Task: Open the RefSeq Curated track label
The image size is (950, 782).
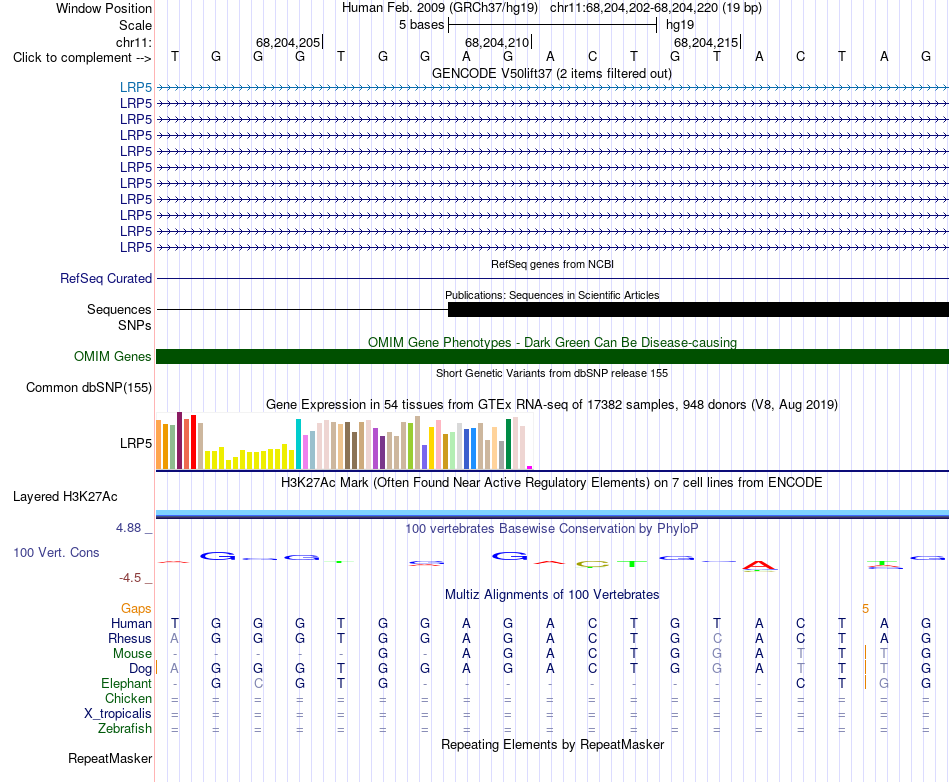Action: 106,279
